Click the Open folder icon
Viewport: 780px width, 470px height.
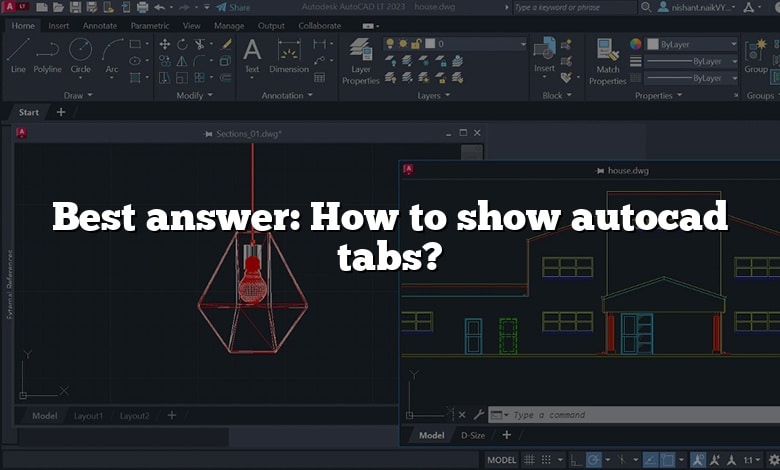point(59,7)
